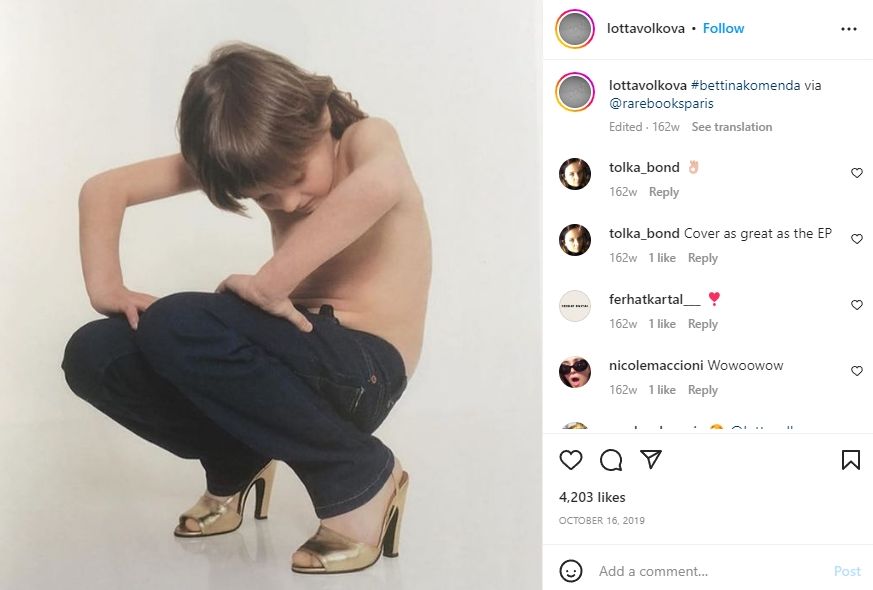Click the Post button to submit a comment

coord(846,571)
